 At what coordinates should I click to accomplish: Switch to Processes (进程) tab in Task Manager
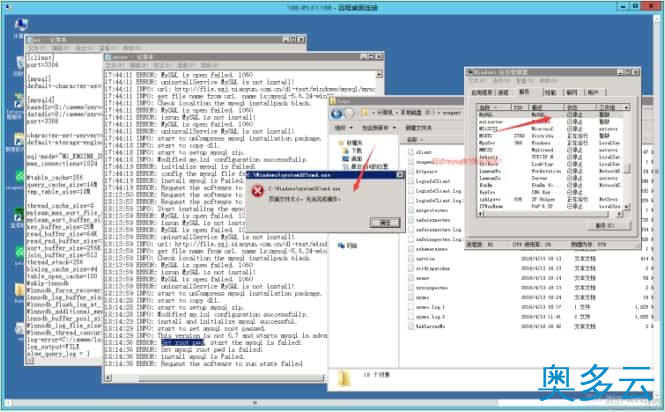click(503, 92)
